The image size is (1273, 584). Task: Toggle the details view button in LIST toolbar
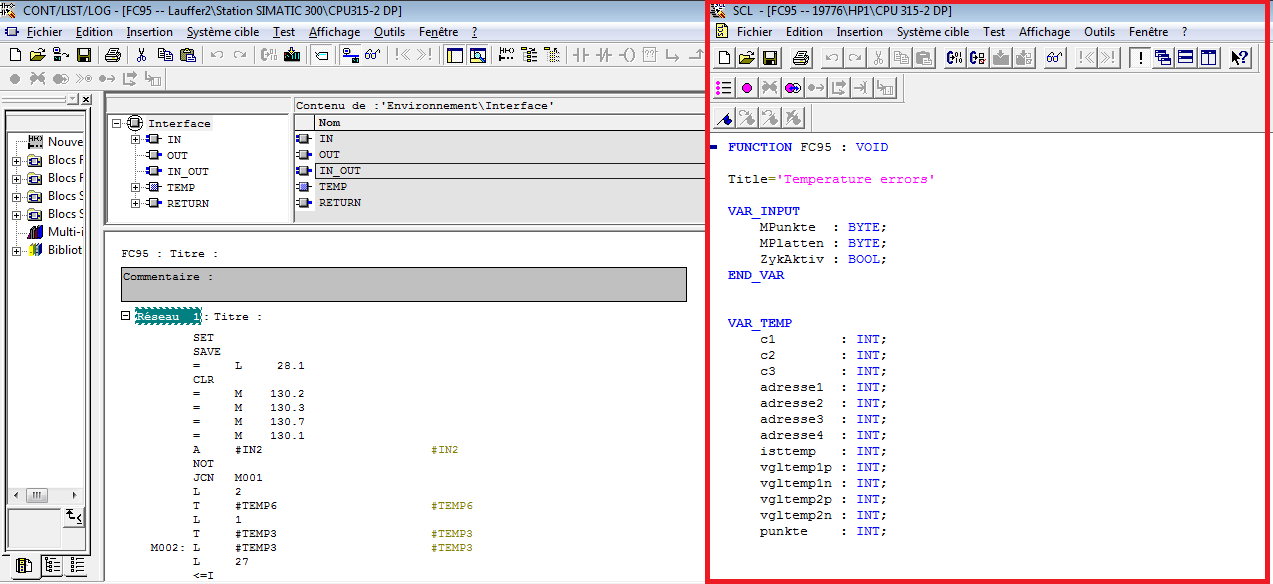pos(477,55)
